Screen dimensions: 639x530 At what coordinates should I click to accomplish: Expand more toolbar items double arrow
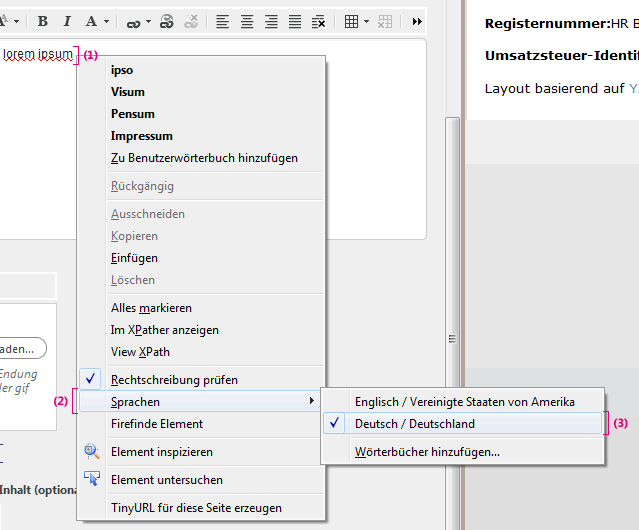(417, 21)
